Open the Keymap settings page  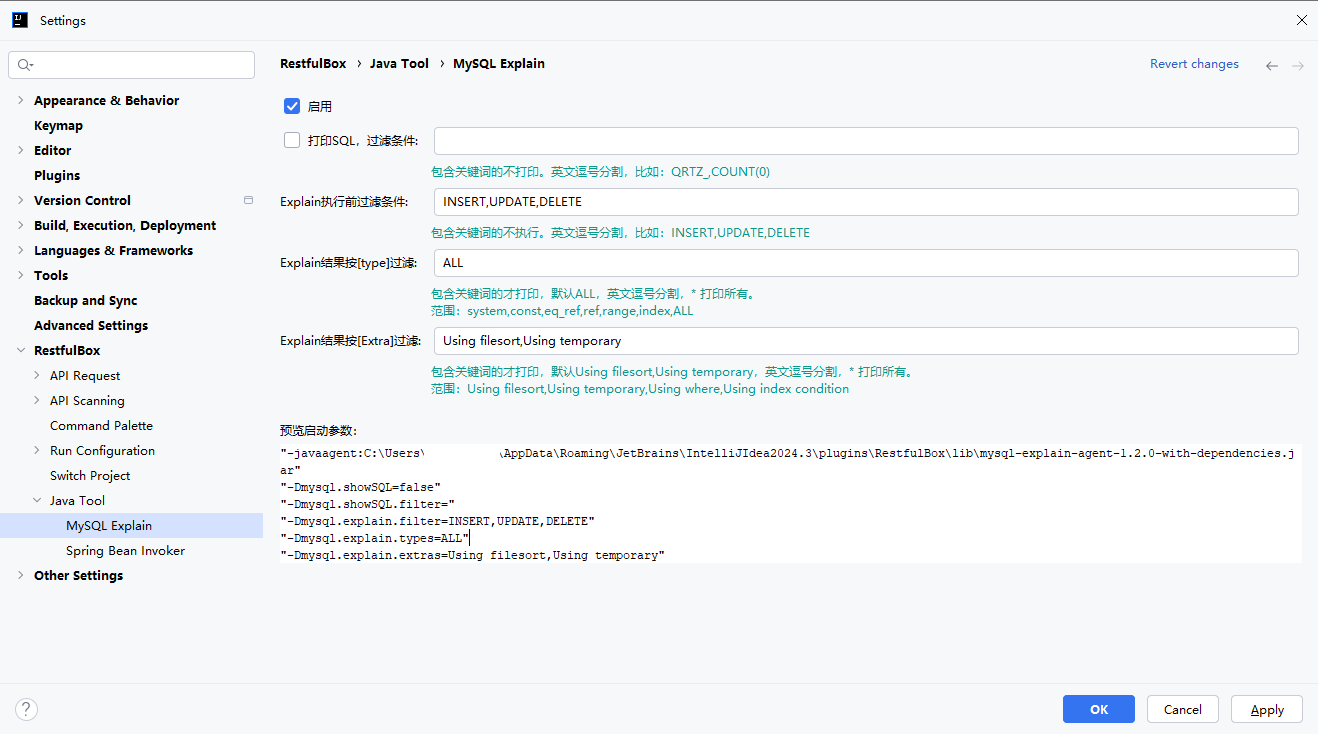58,125
